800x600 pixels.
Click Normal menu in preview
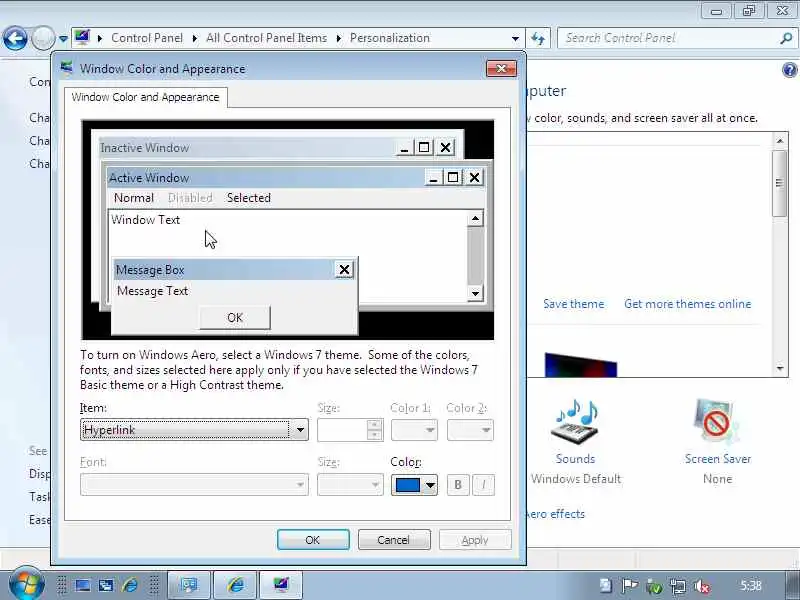(x=134, y=197)
